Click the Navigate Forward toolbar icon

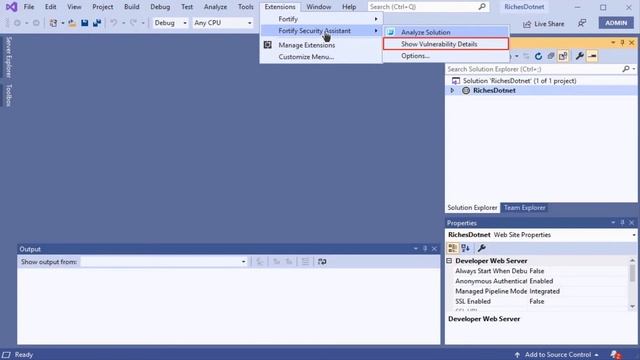36,23
